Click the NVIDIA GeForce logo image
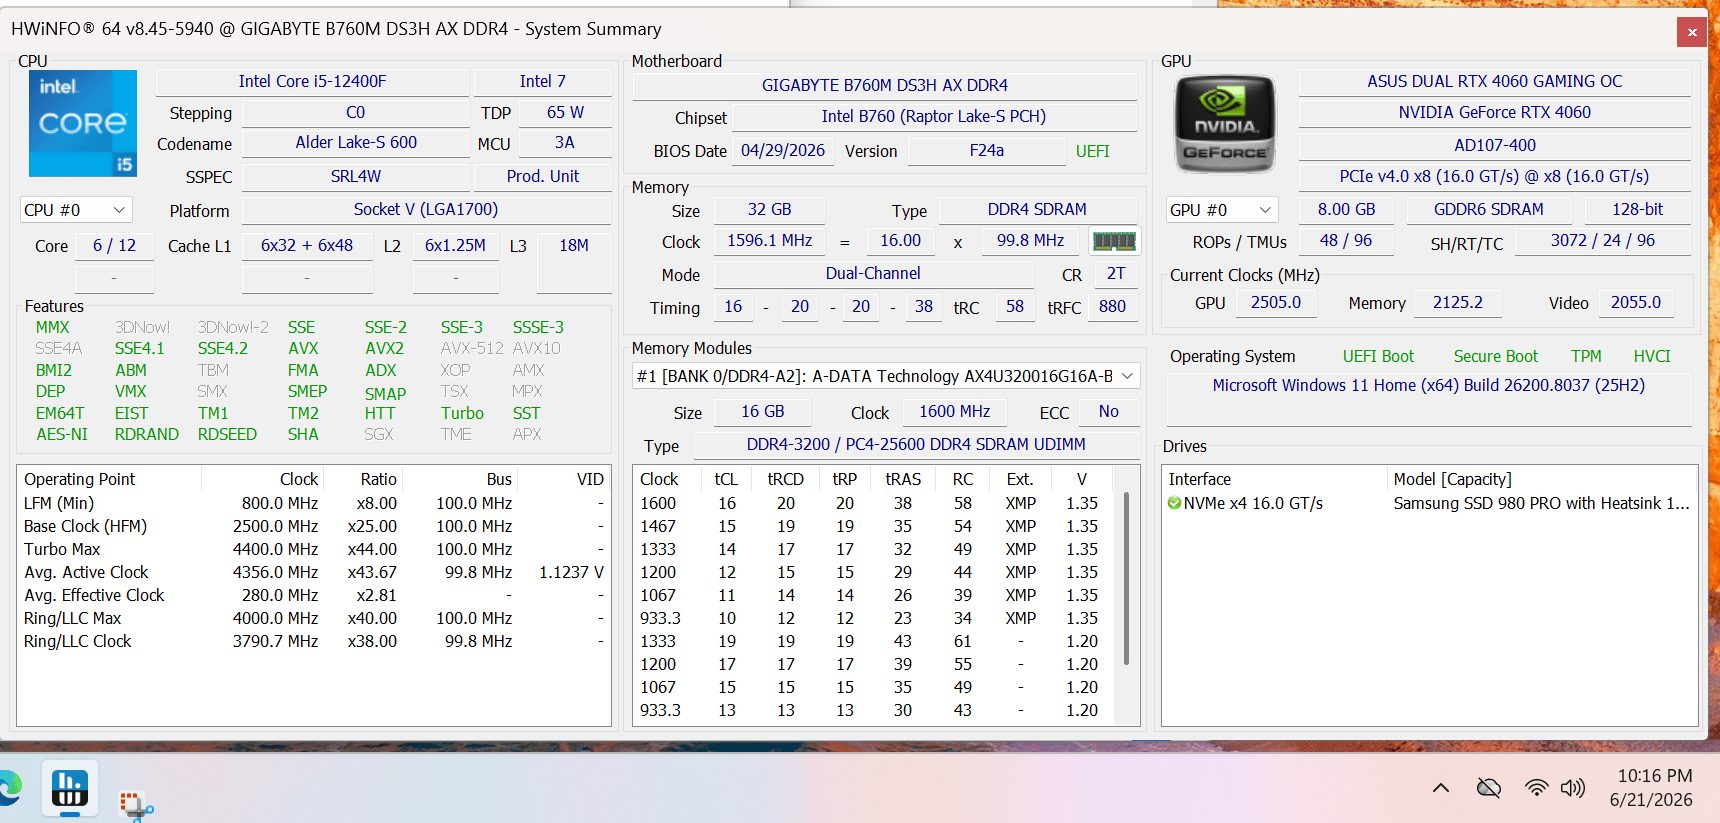1720x823 pixels. (1225, 124)
